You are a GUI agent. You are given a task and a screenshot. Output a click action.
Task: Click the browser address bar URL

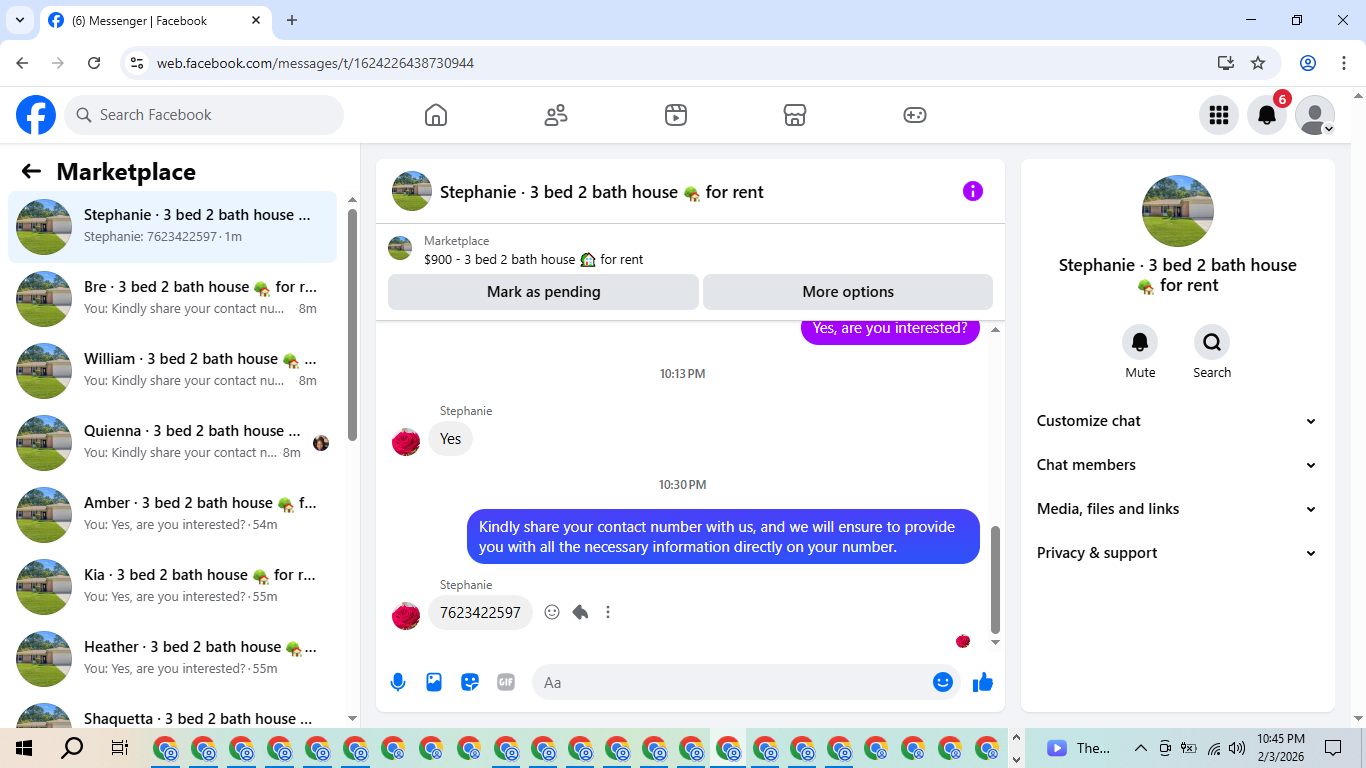tap(315, 63)
